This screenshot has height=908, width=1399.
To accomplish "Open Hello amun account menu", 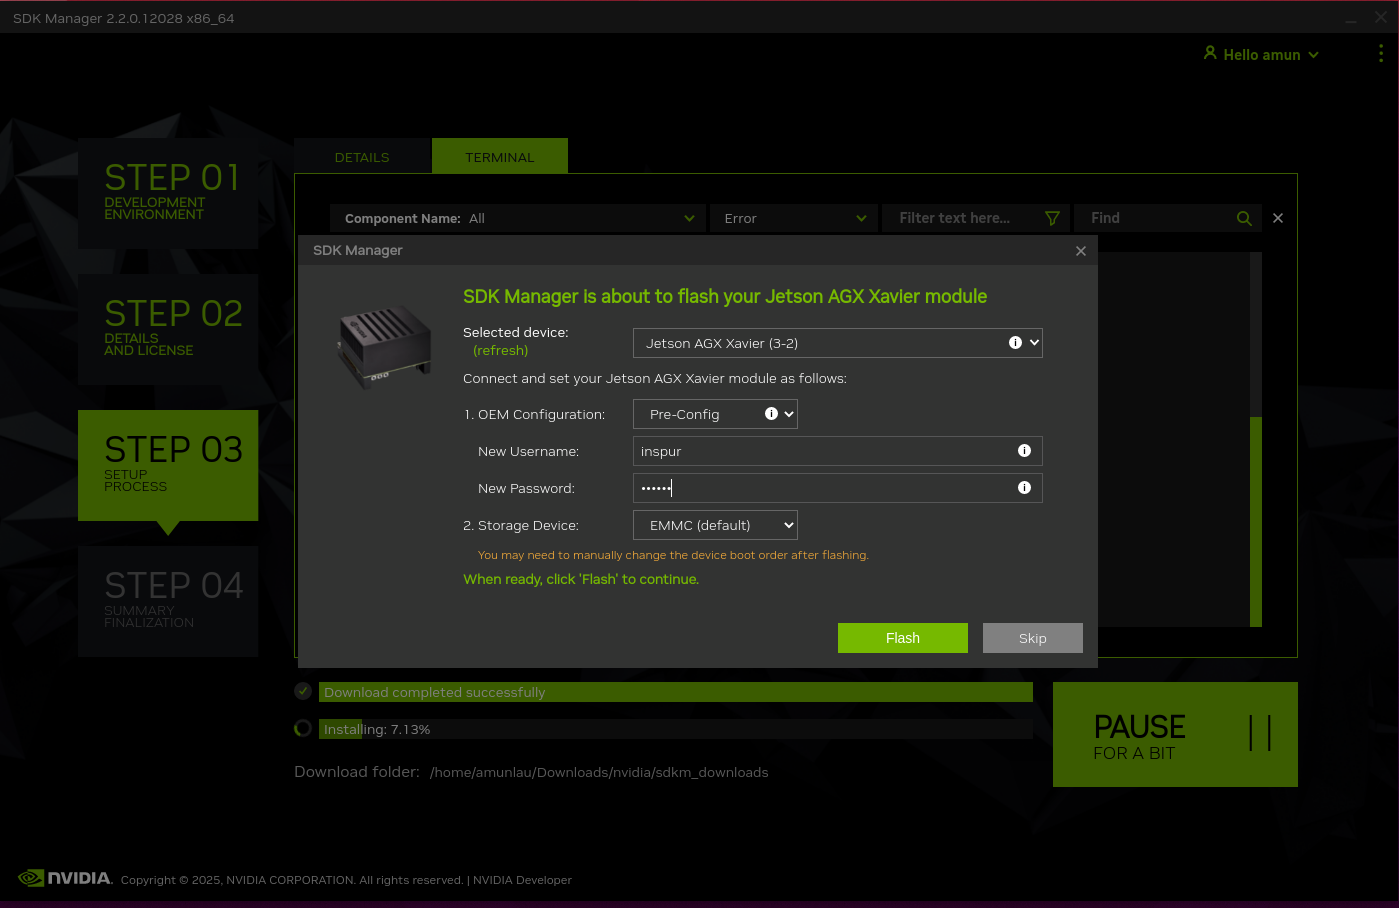I will coord(1261,55).
